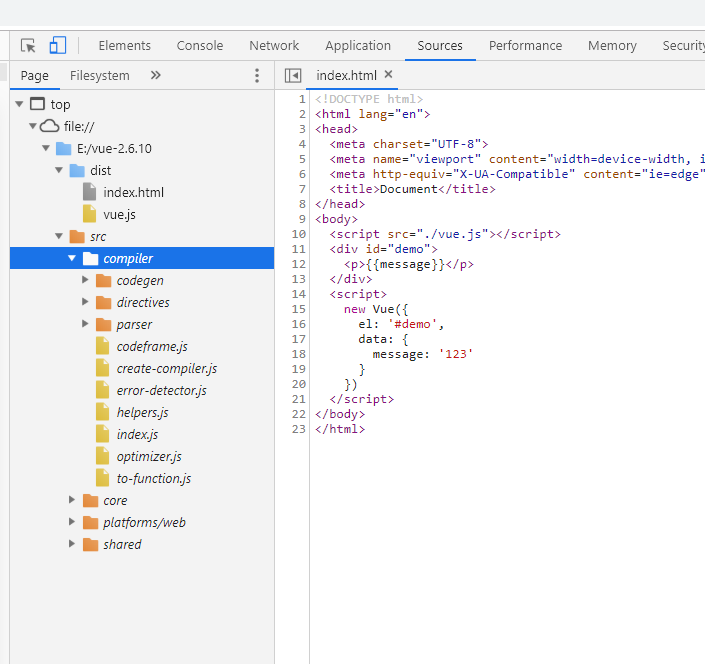Click the Document title text on line 7
This screenshot has width=705, height=664.
tap(409, 189)
